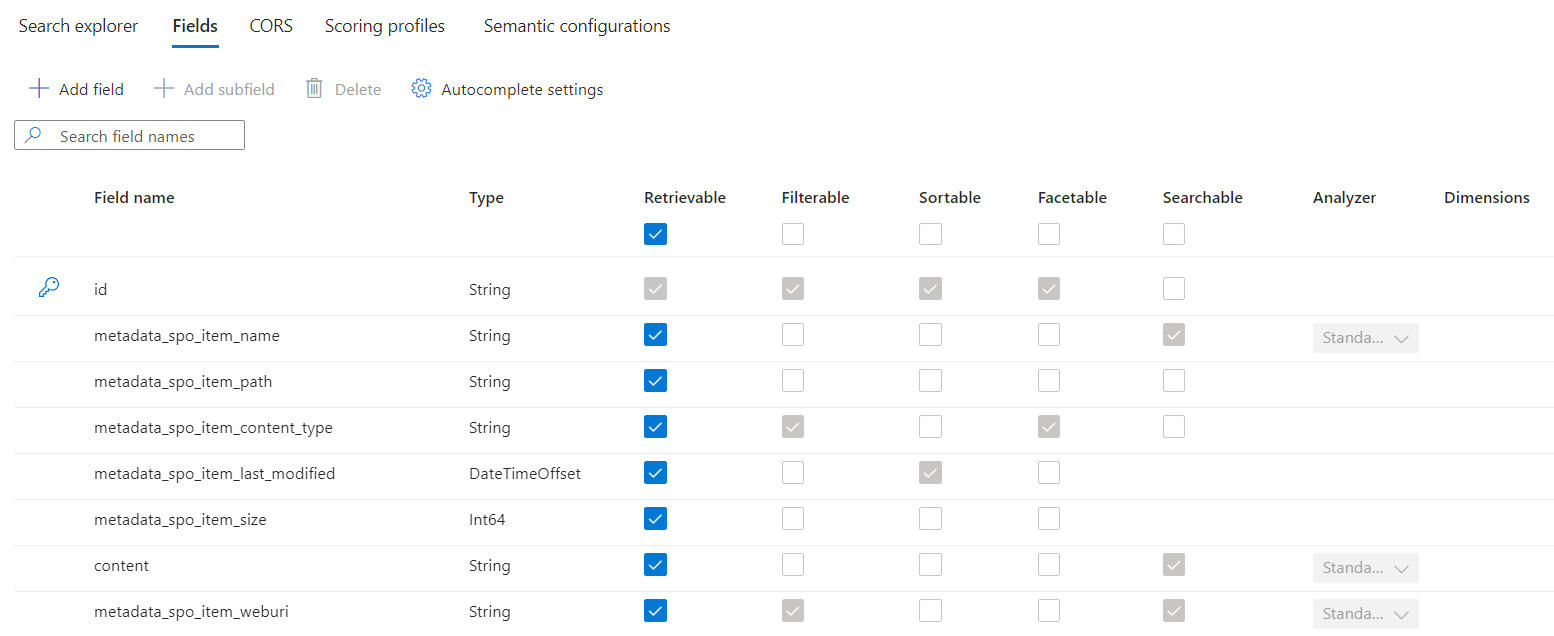The width and height of the screenshot is (1554, 636).
Task: Click the key icon beside the id field
Action: pos(47,288)
